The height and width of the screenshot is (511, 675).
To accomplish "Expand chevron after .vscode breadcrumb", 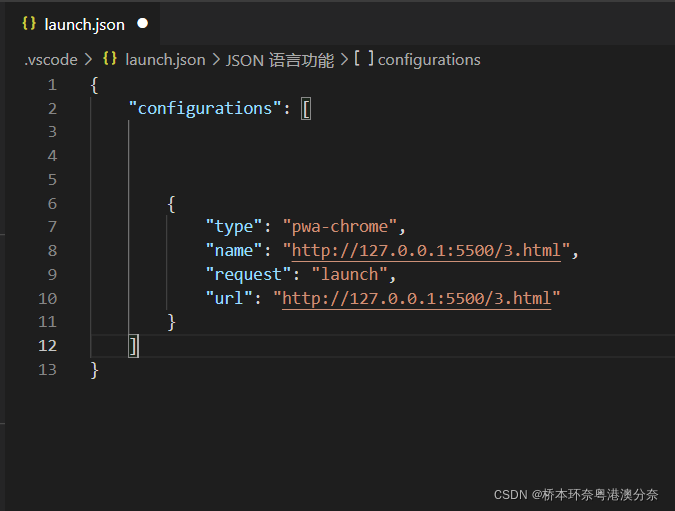I will (x=88, y=59).
